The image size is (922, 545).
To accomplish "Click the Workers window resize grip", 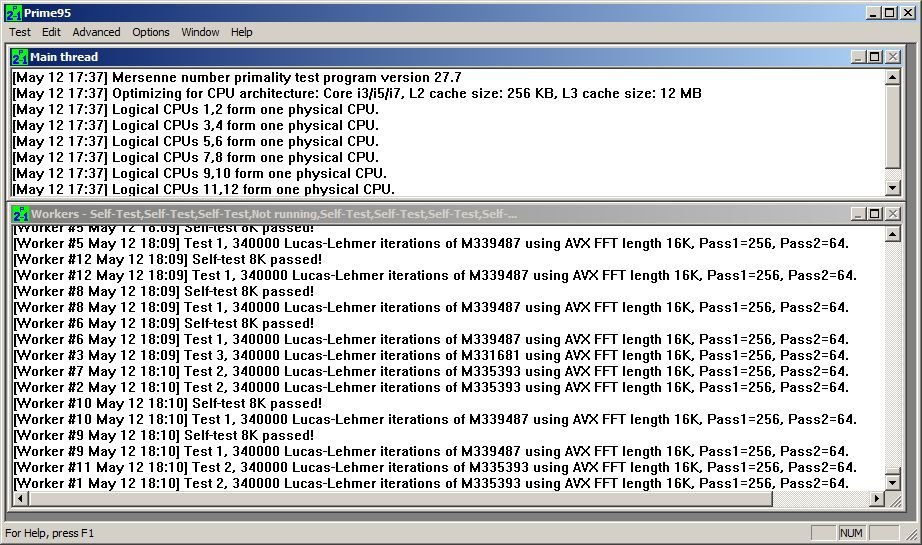I will point(894,499).
